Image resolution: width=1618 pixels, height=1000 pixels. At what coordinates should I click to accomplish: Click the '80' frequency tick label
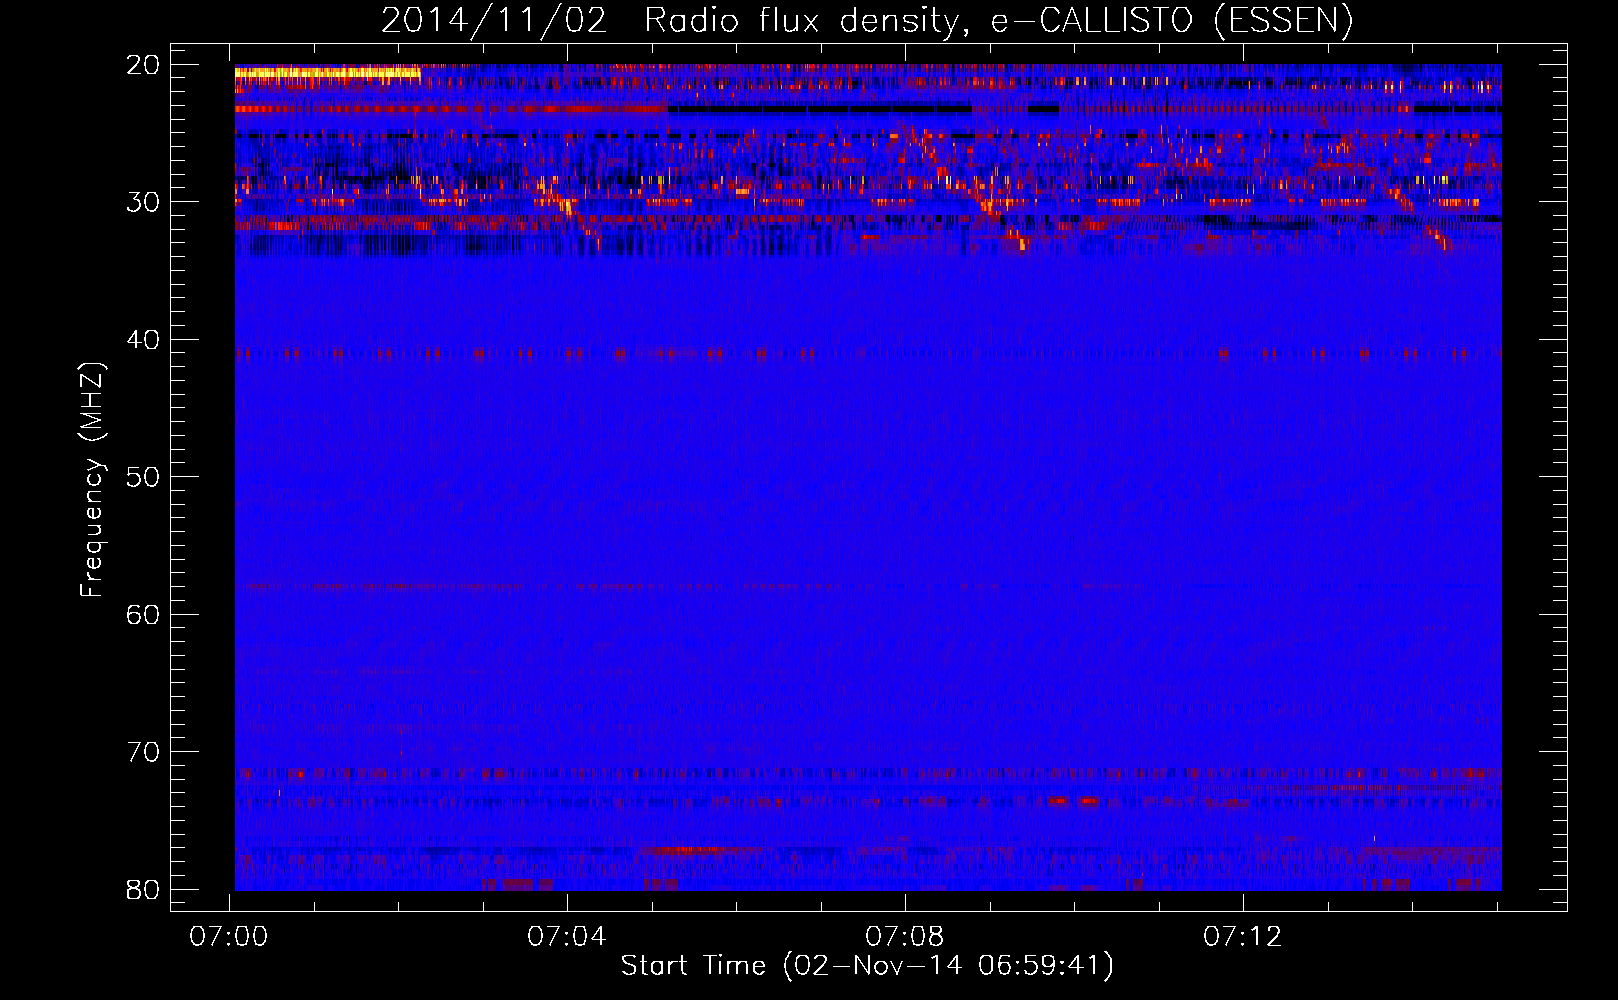(144, 889)
